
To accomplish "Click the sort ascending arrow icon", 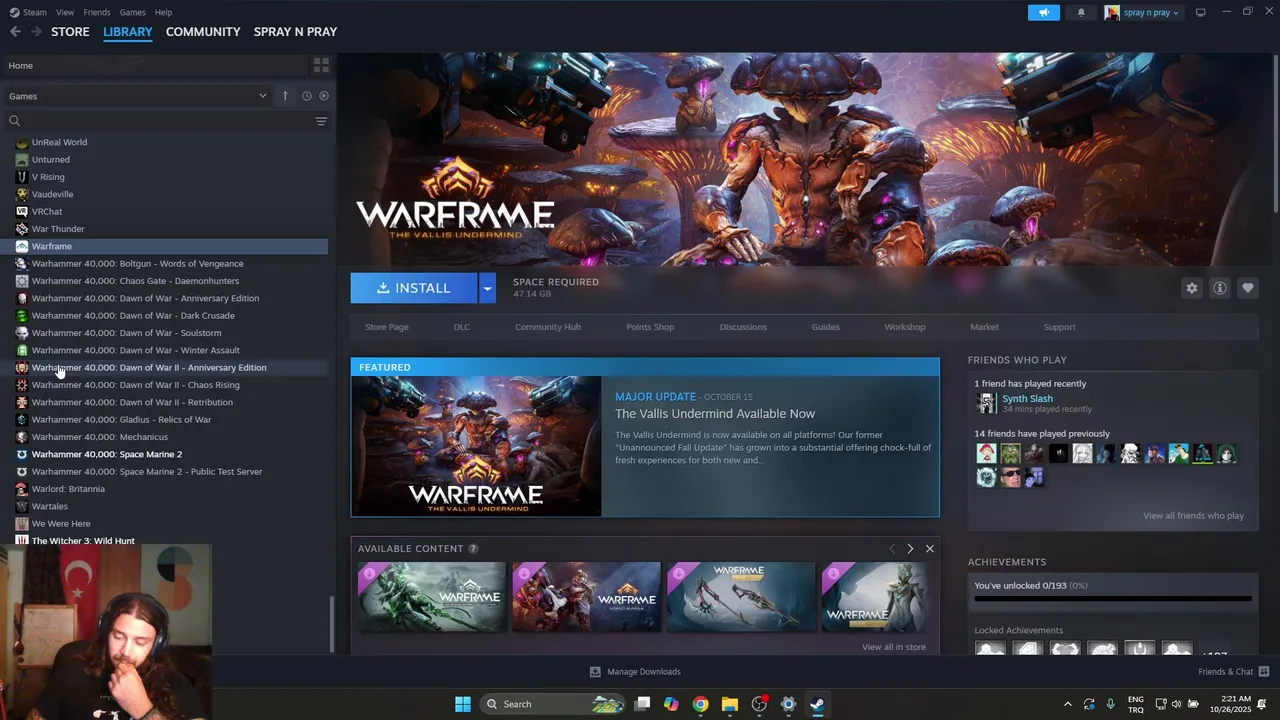I will click(x=285, y=96).
